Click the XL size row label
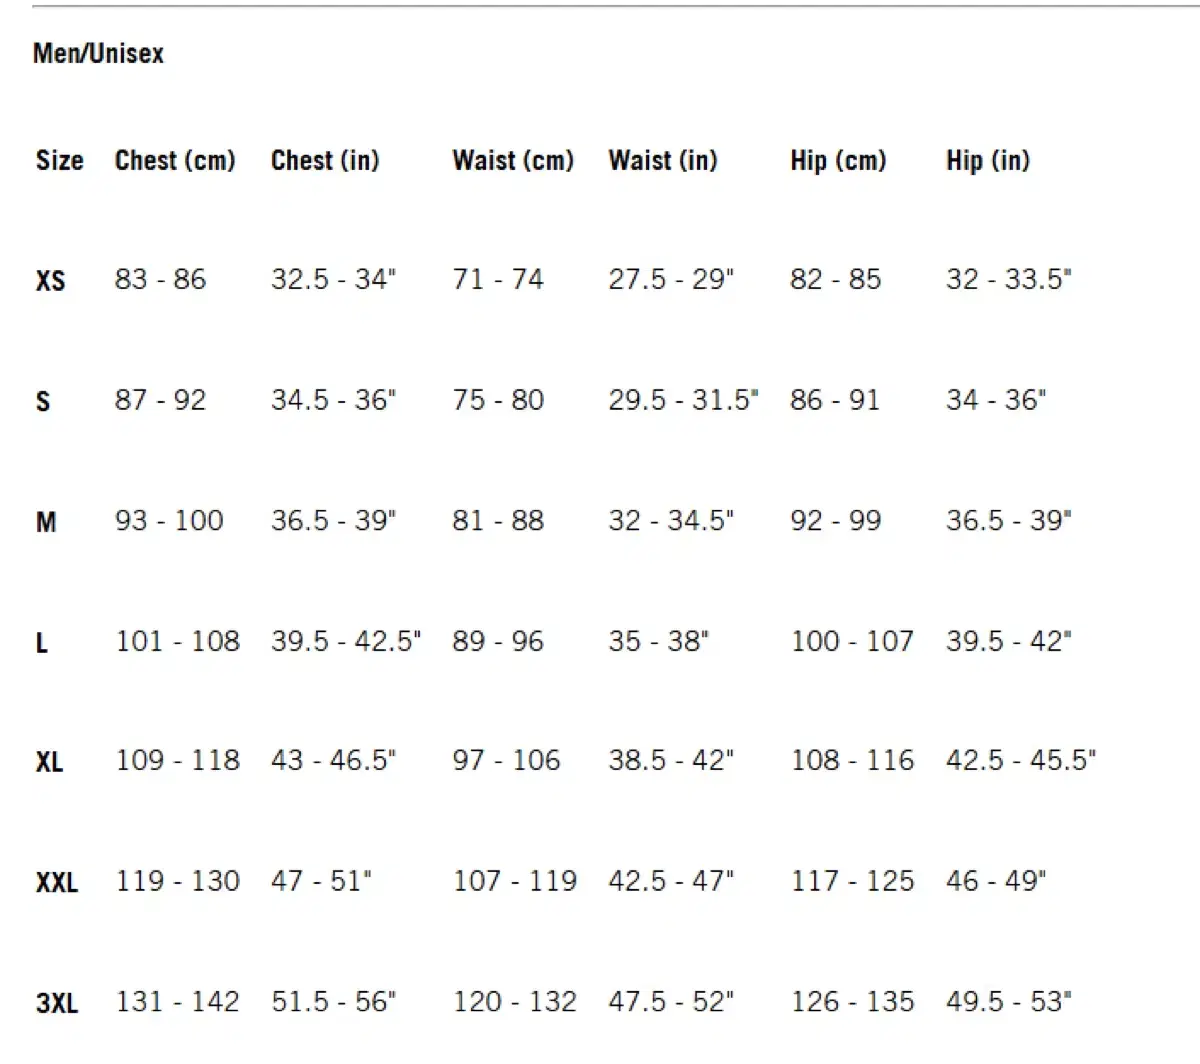 click(x=50, y=762)
